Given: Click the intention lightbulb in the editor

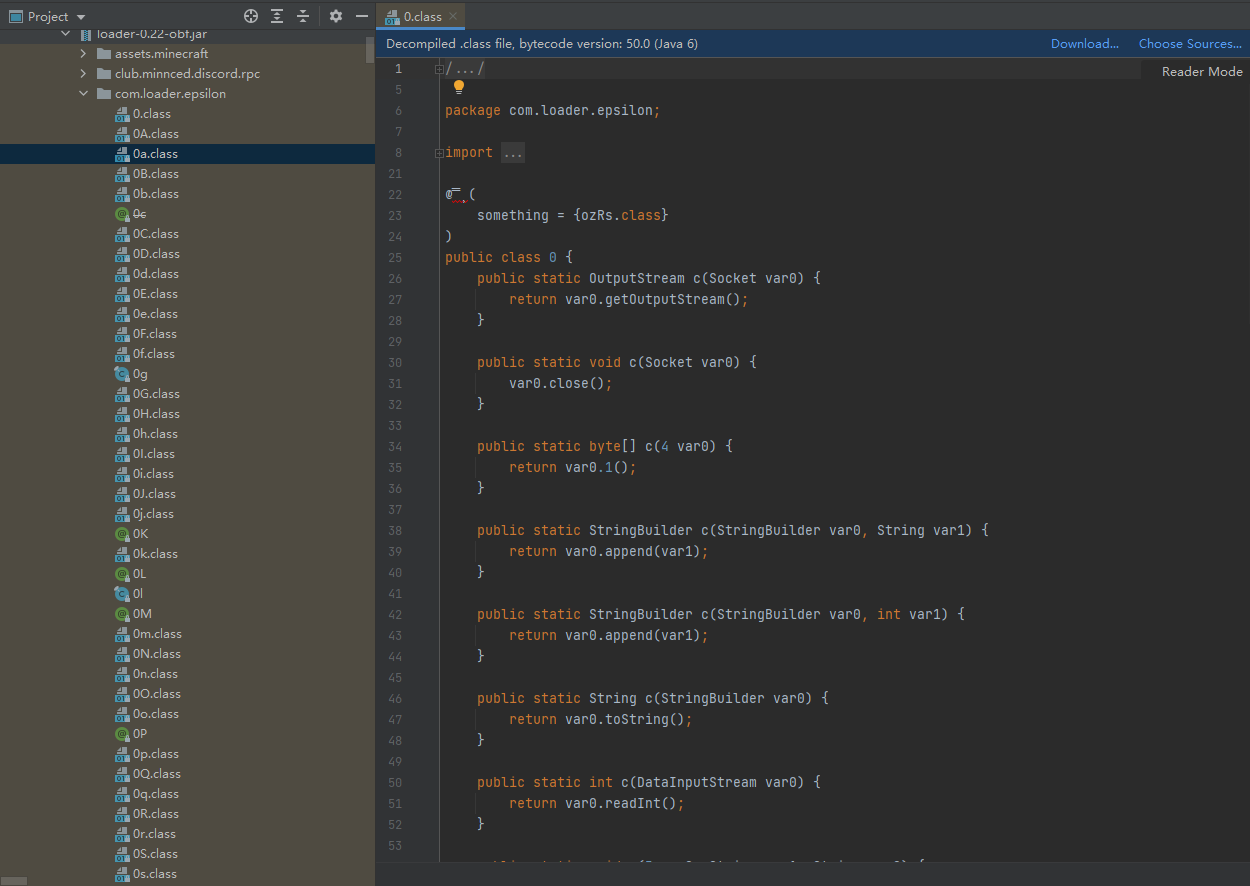Looking at the screenshot, I should (x=459, y=87).
